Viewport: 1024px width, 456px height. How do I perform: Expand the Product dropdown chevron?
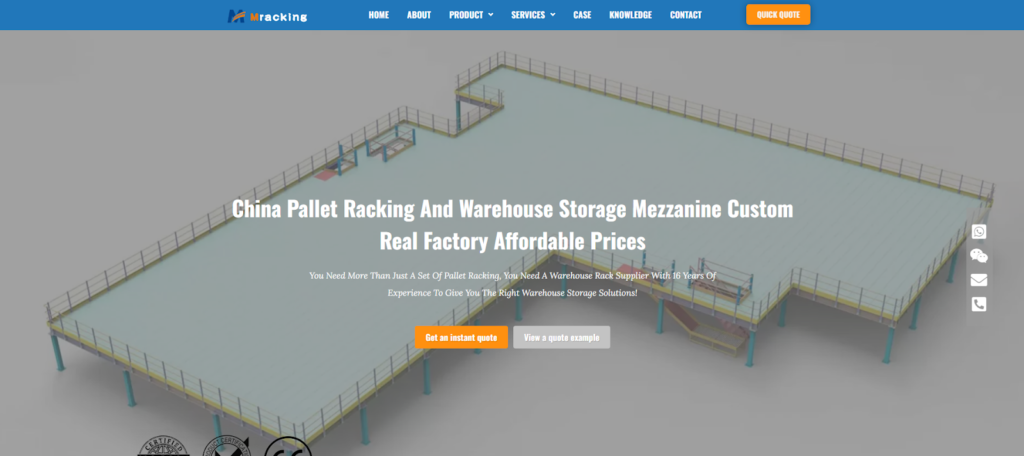pos(490,15)
